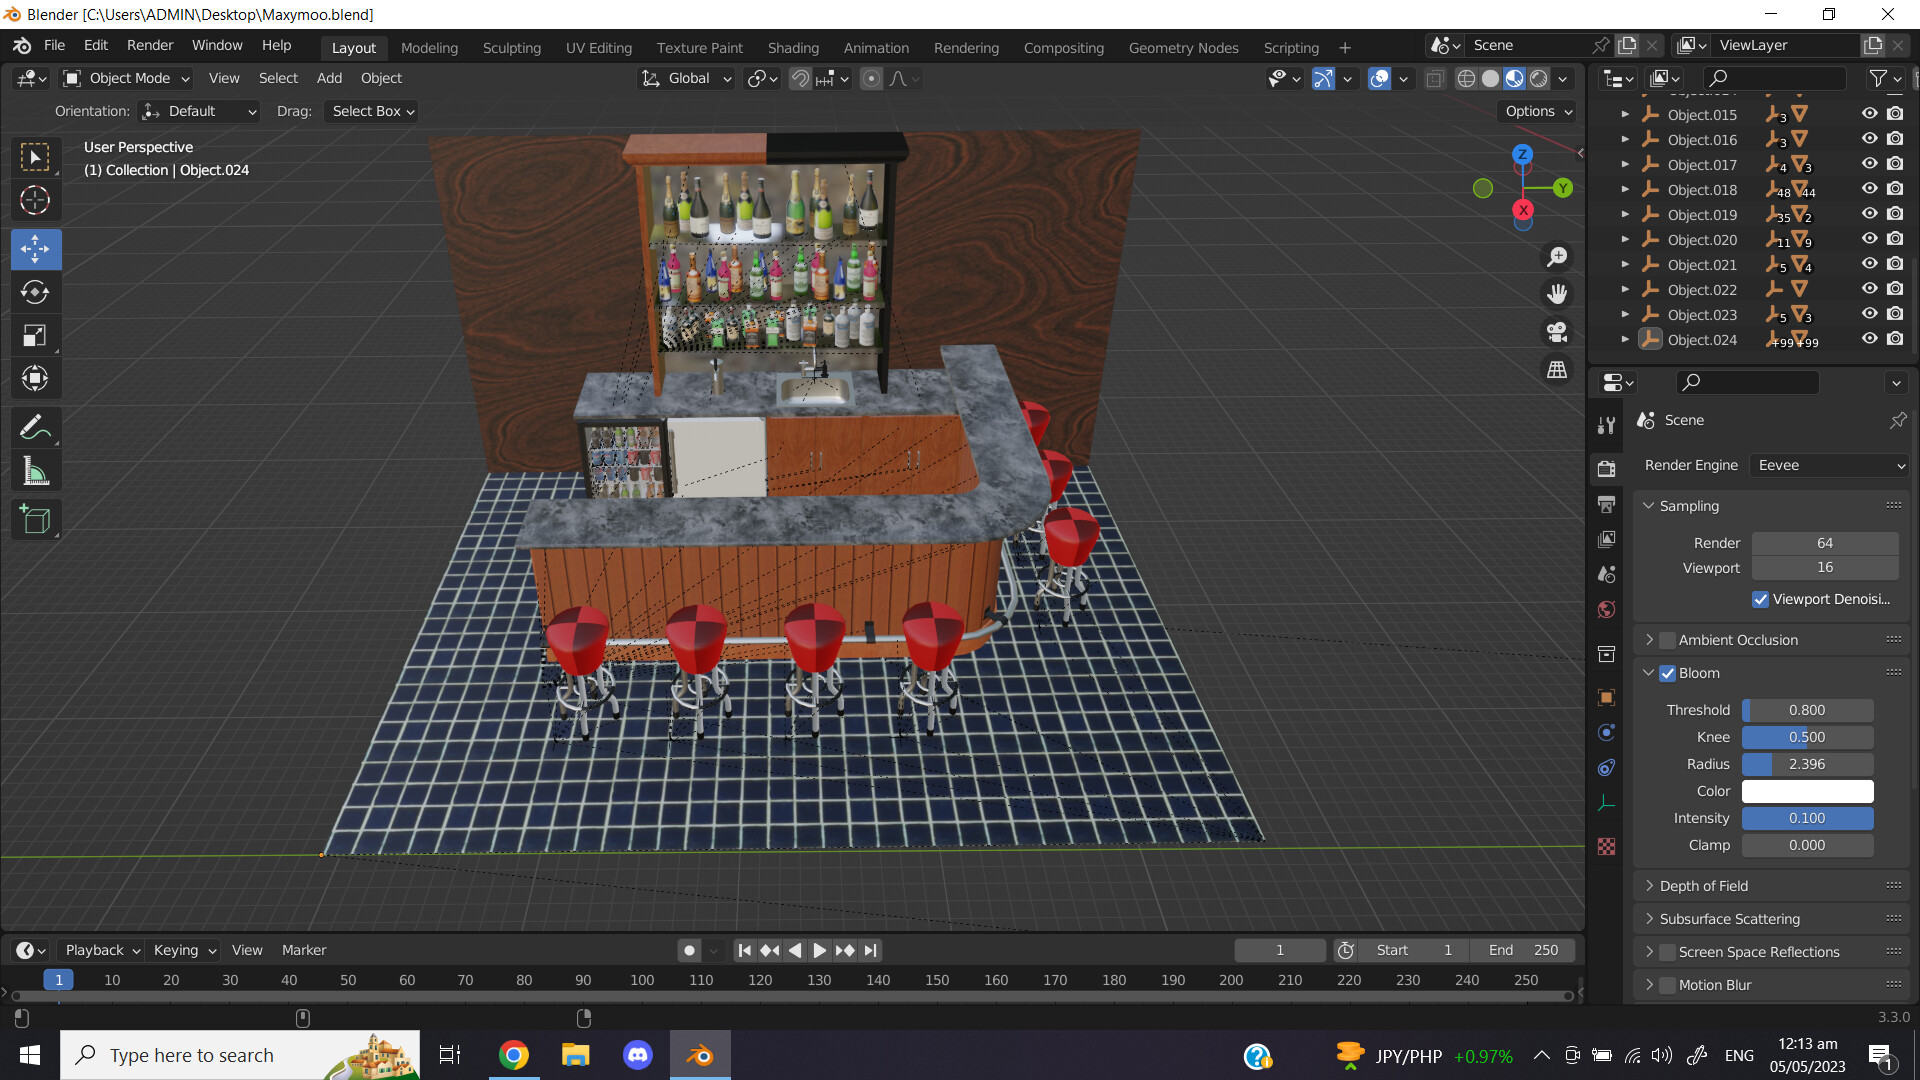The height and width of the screenshot is (1080, 1920).
Task: Expand the Depth of Field section
Action: [1651, 885]
